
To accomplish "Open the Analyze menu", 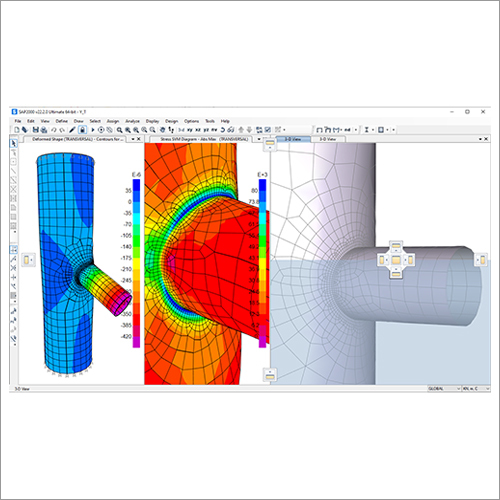I will tap(132, 121).
